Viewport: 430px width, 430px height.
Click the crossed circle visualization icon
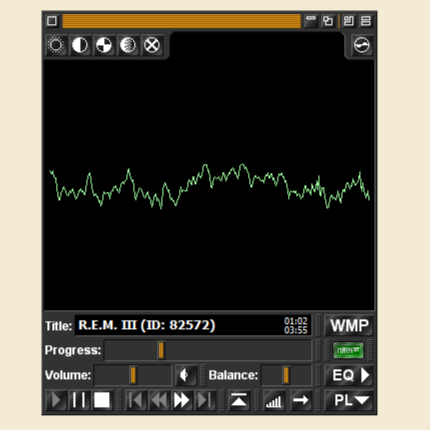152,45
